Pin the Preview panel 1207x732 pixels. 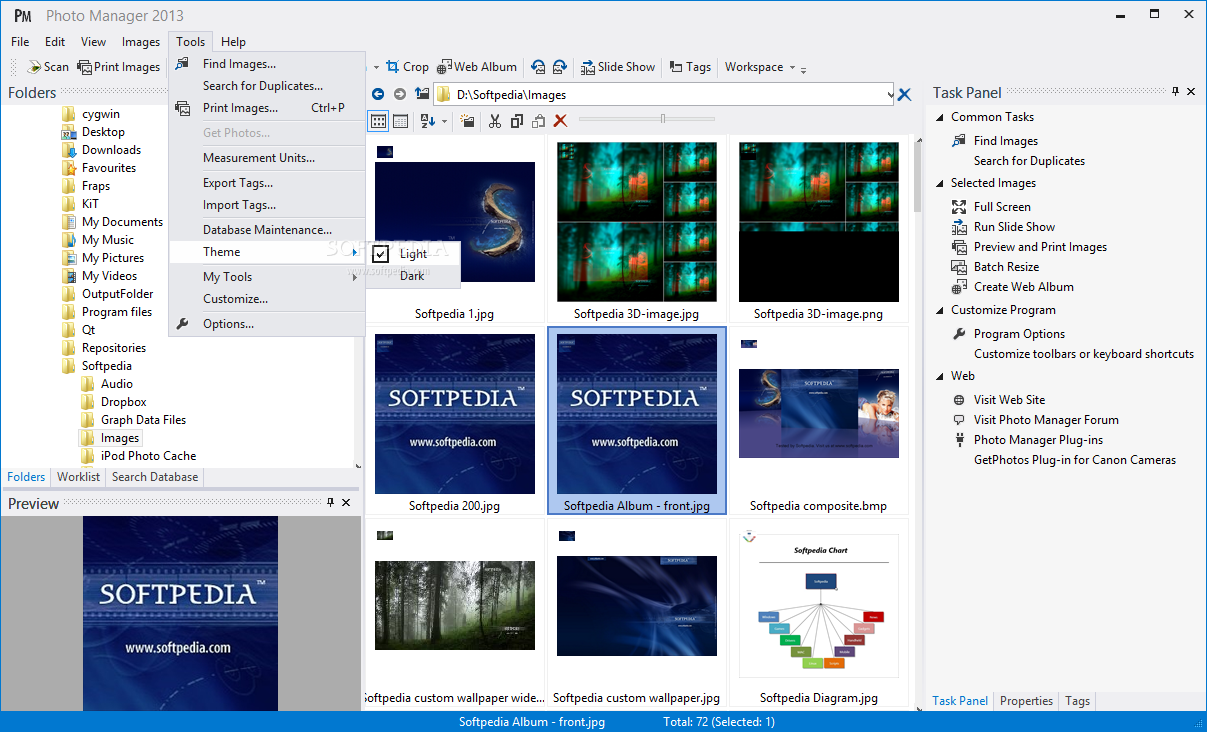click(x=331, y=503)
